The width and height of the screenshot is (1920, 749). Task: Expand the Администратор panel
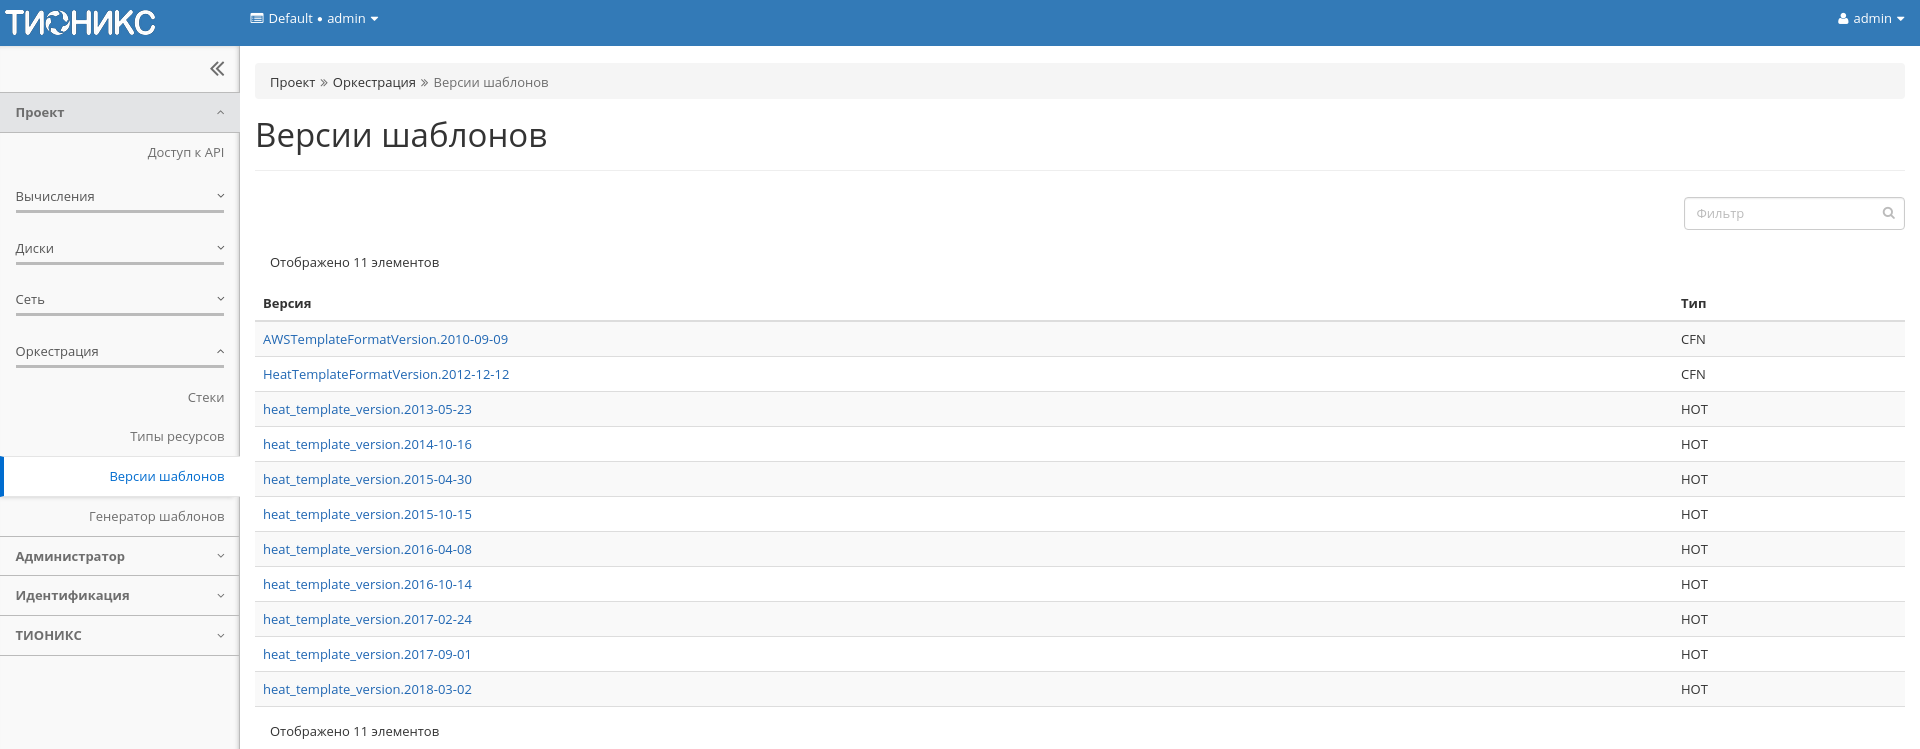[x=119, y=556]
